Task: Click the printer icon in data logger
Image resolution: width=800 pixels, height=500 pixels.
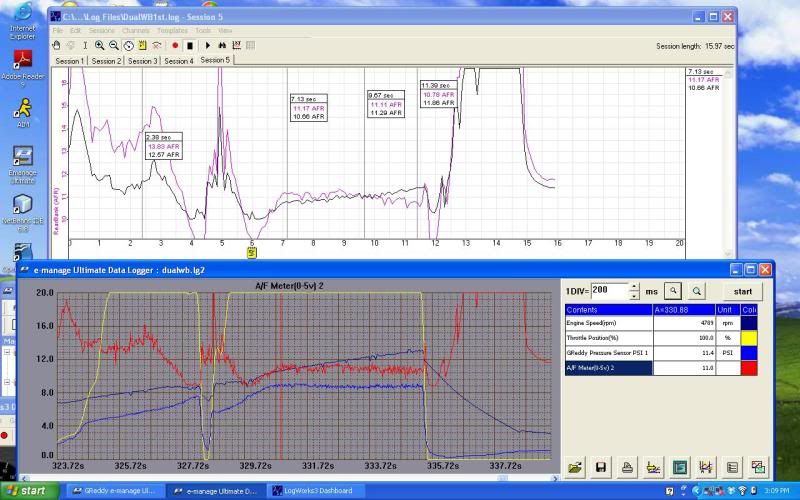Action: tap(629, 467)
